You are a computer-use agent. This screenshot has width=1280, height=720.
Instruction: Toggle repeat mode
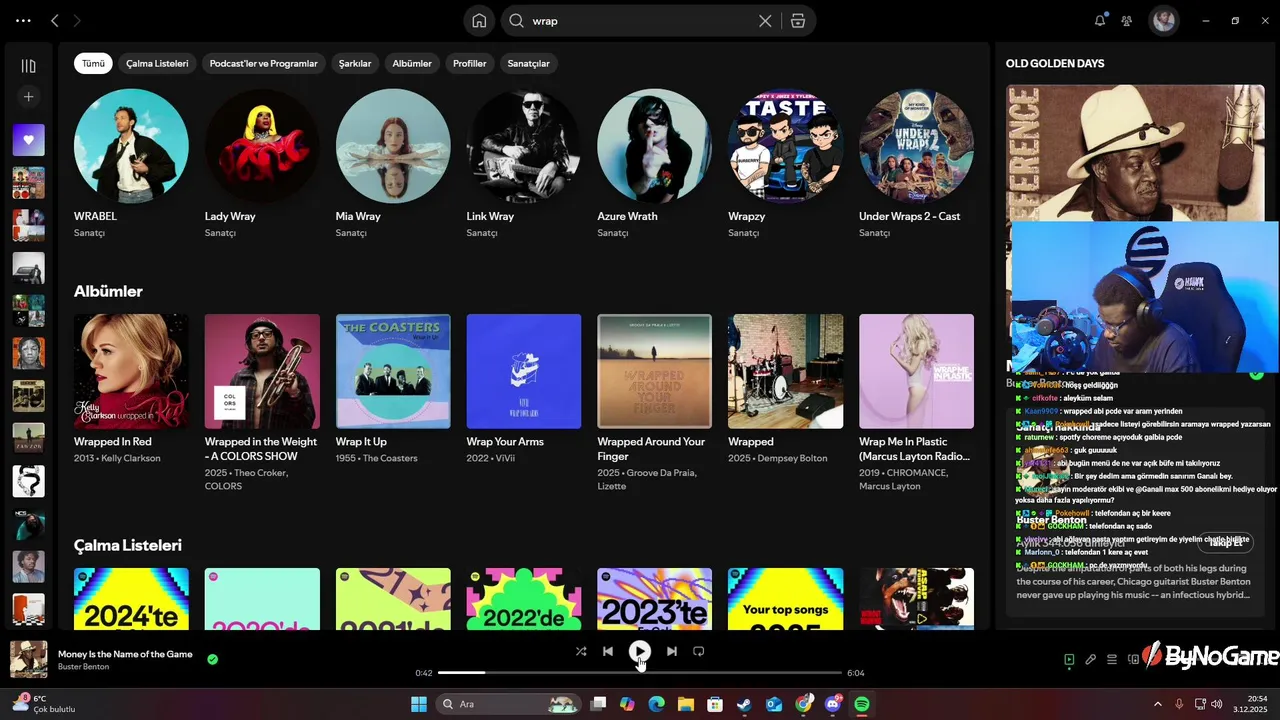698,651
